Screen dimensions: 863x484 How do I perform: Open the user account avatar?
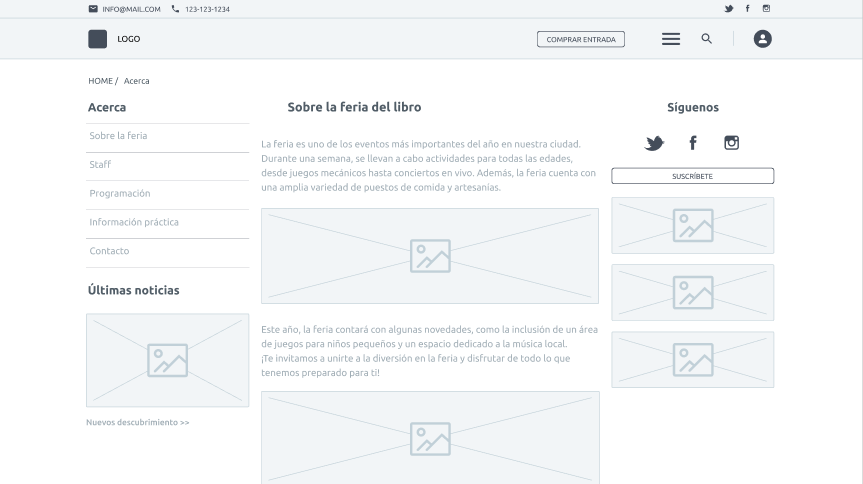tap(762, 39)
